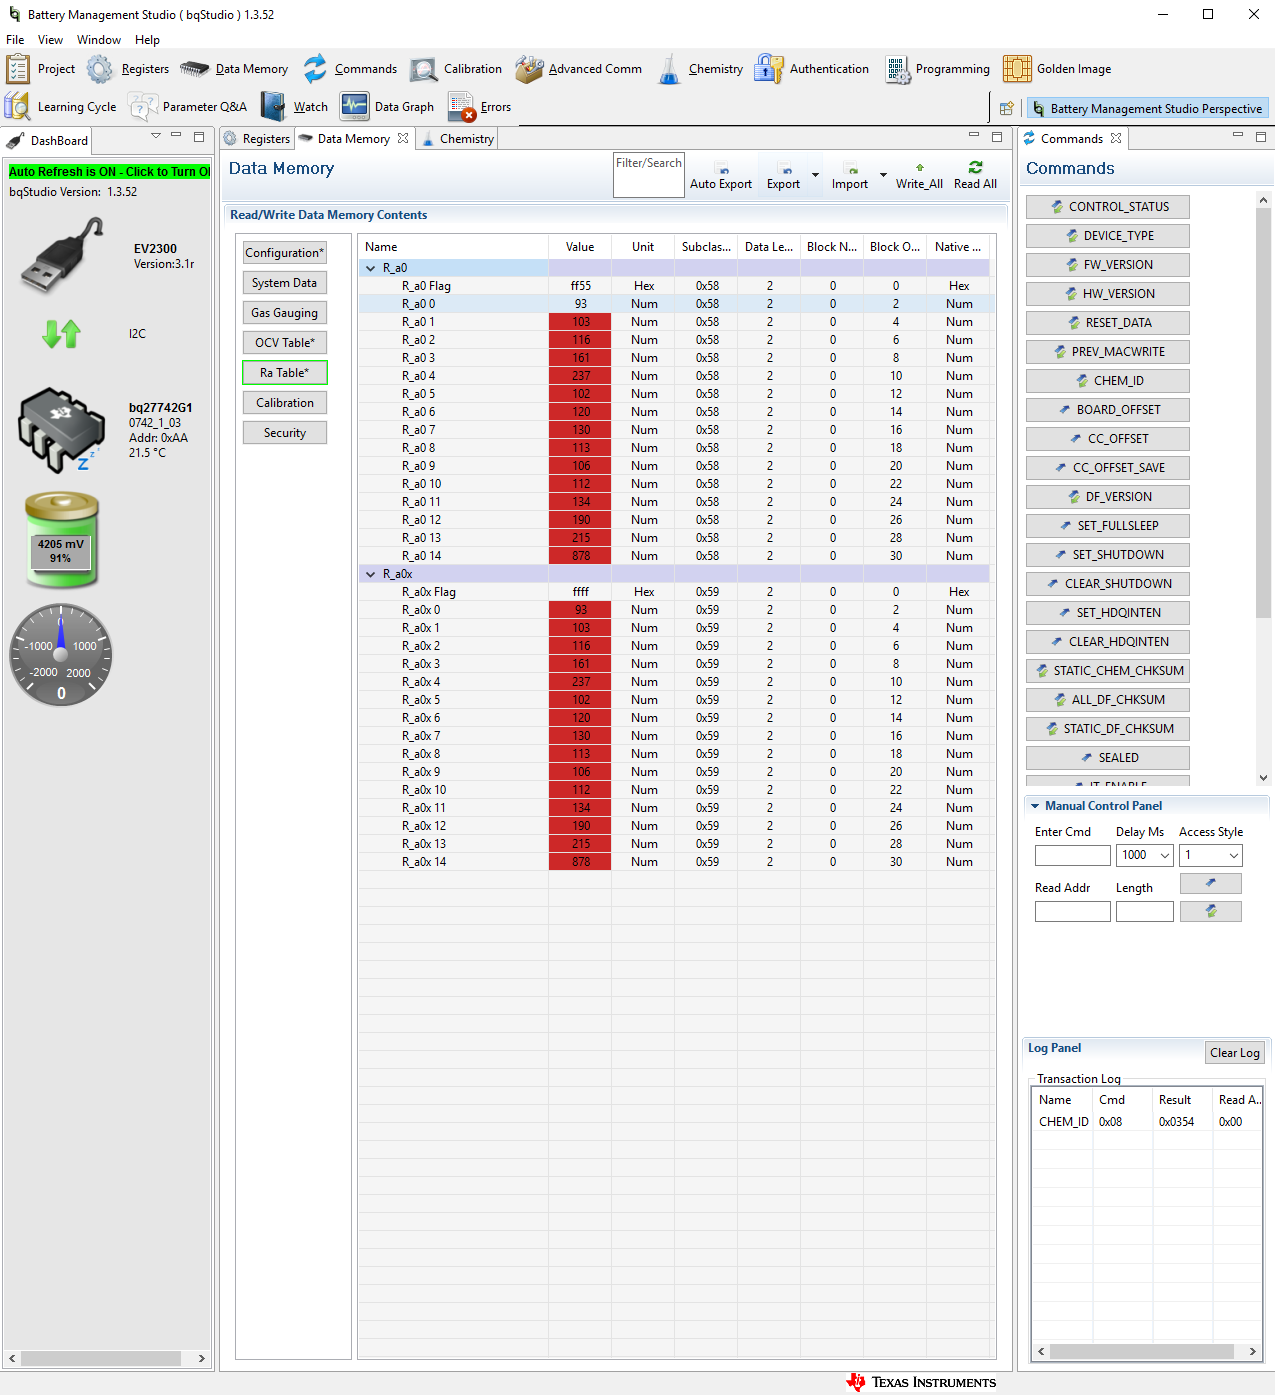Click the Battery Management Studio Perspective button
Viewport: 1275px width, 1395px height.
pos(1146,108)
